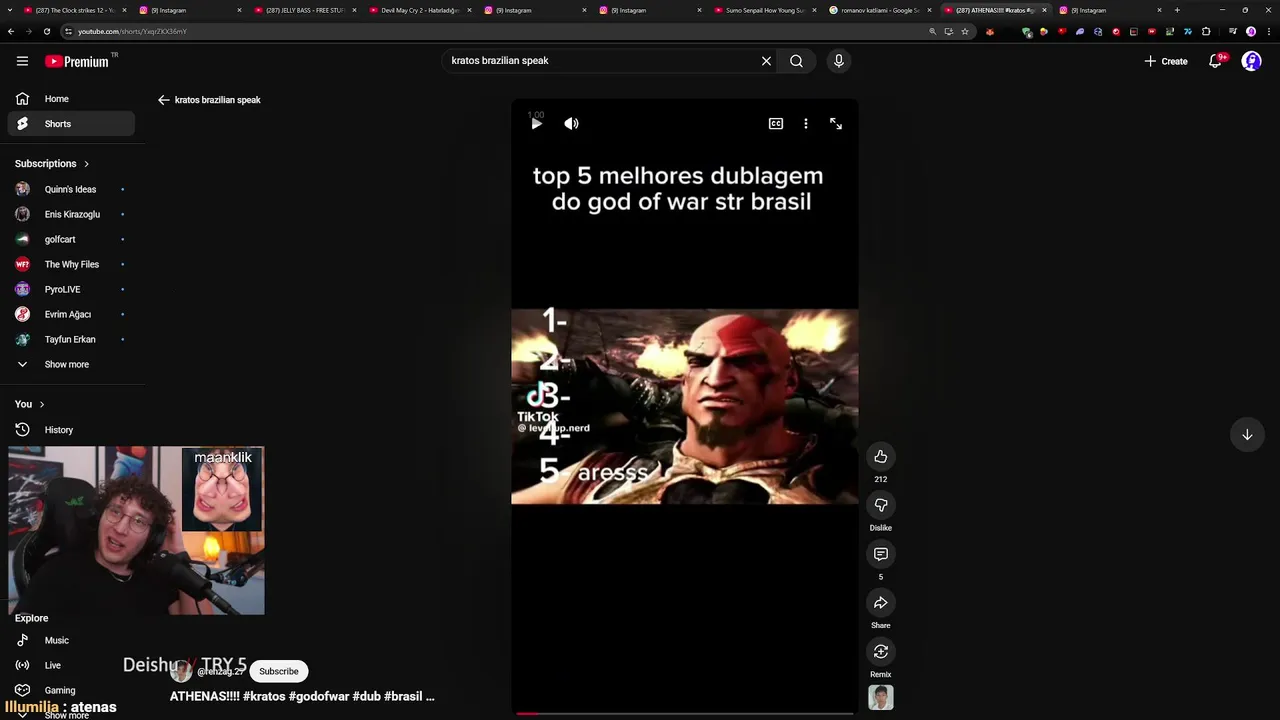Clear the search box text
This screenshot has height=720, width=1280.
point(766,61)
